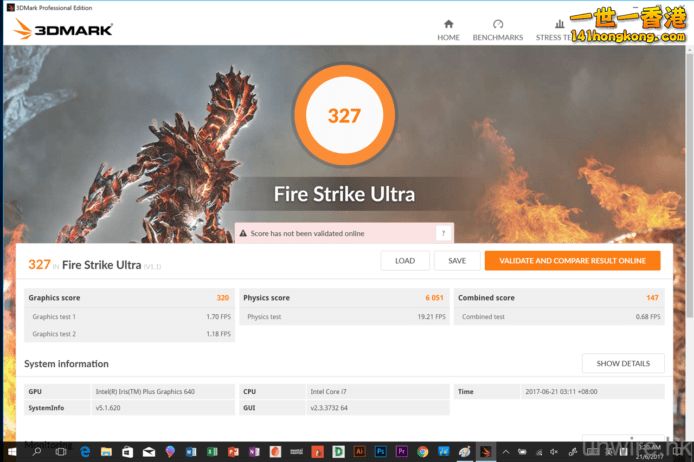This screenshot has width=694, height=462.
Task: Click the orange 327 score circle
Action: tap(344, 116)
